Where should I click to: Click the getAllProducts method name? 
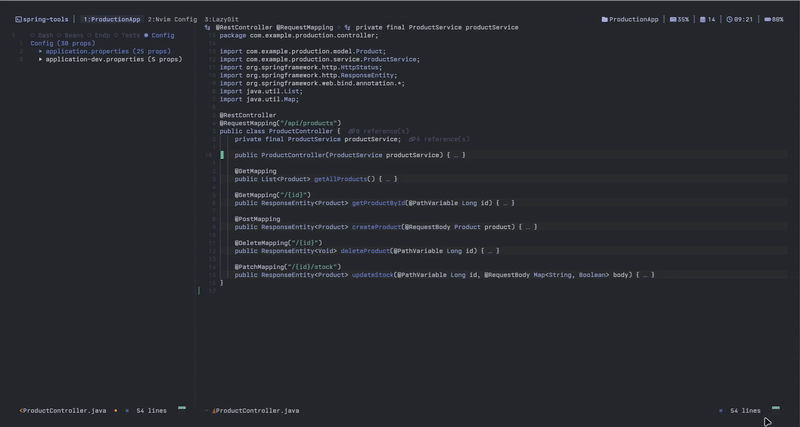[340, 179]
